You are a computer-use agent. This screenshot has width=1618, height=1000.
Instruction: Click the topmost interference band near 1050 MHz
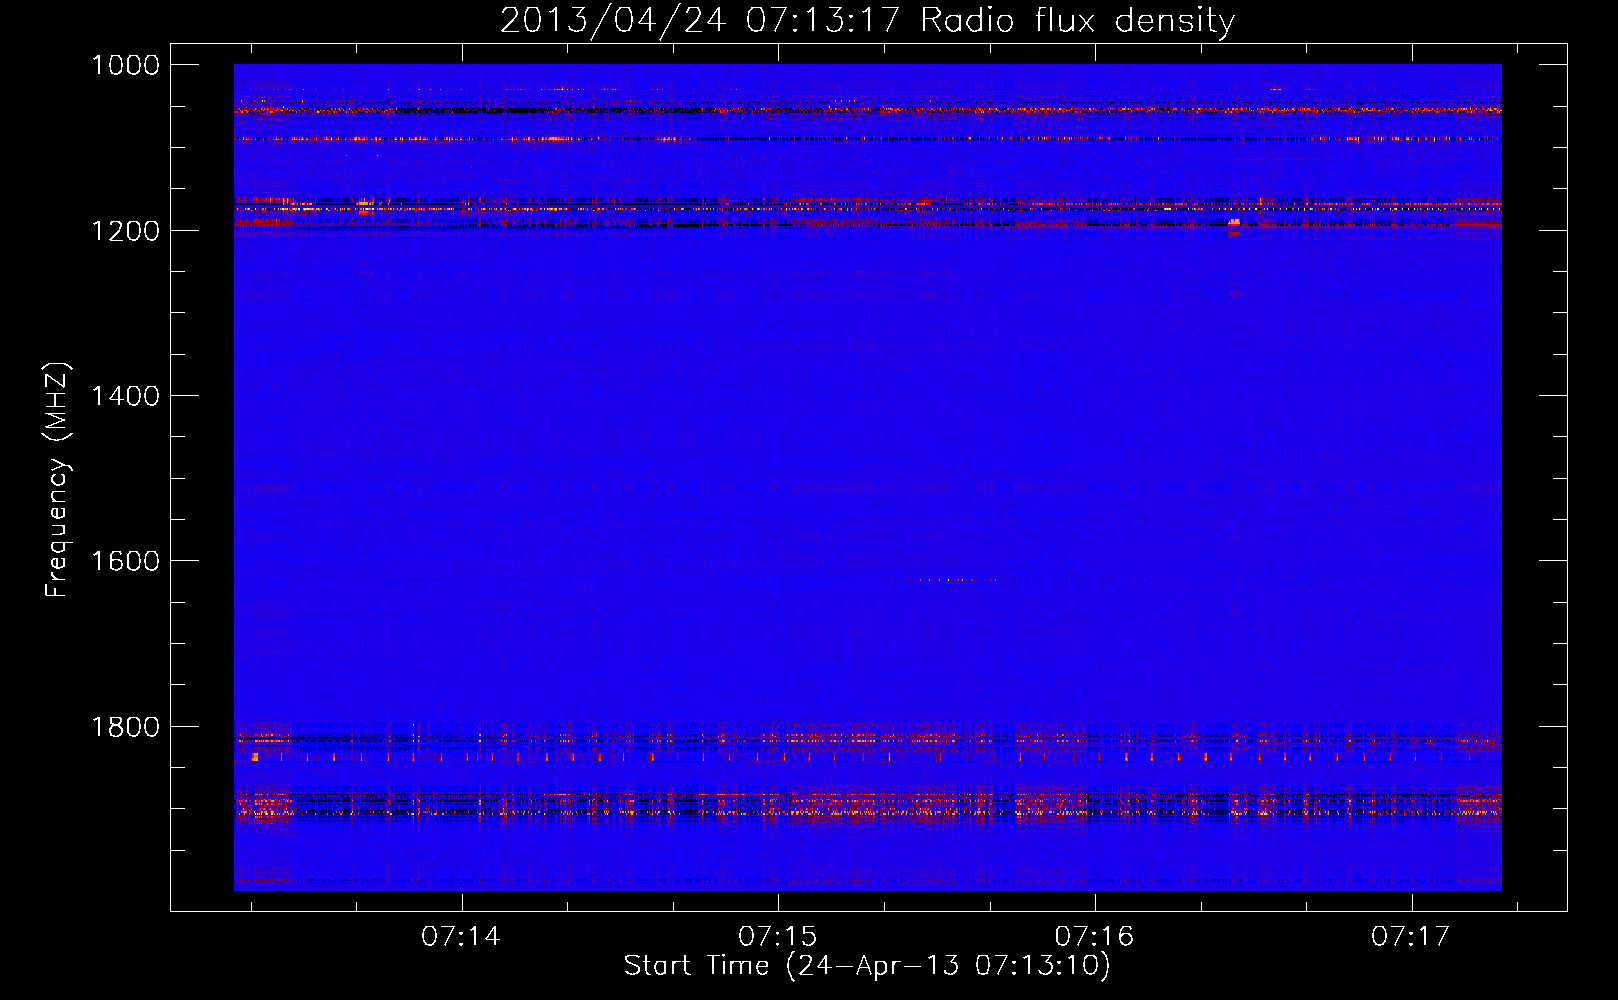(x=866, y=110)
